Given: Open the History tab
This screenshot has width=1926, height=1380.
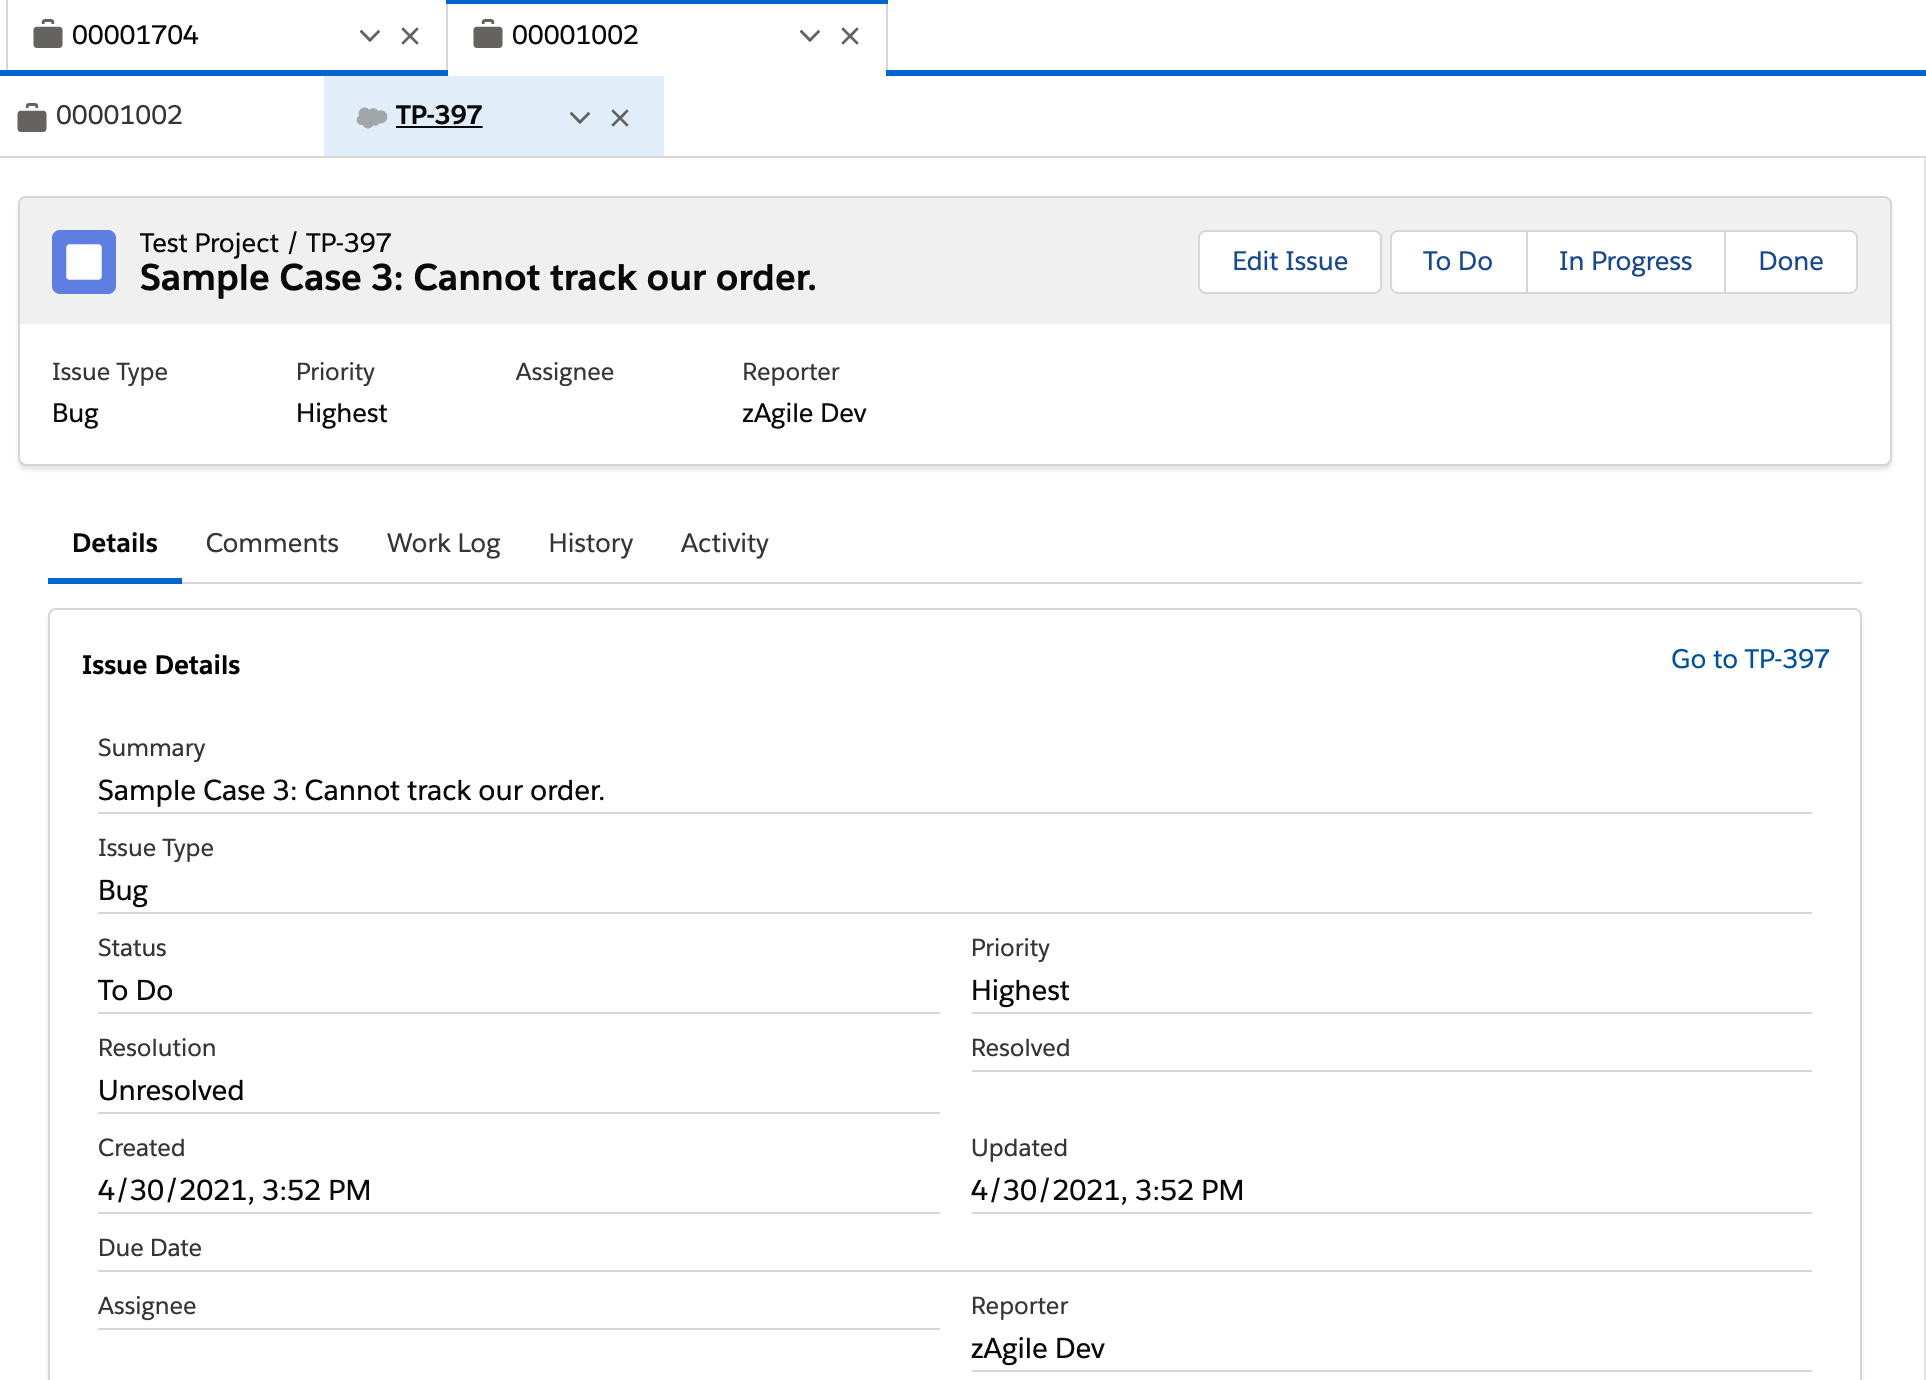Looking at the screenshot, I should 590,543.
